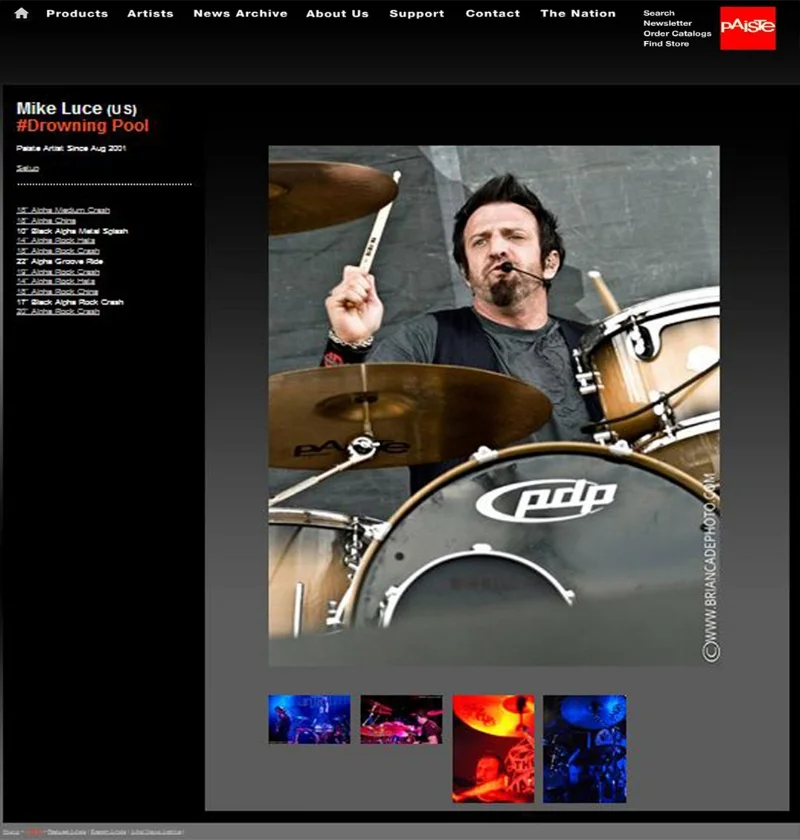Click the large drummer photo
This screenshot has width=800, height=840.
pos(494,406)
